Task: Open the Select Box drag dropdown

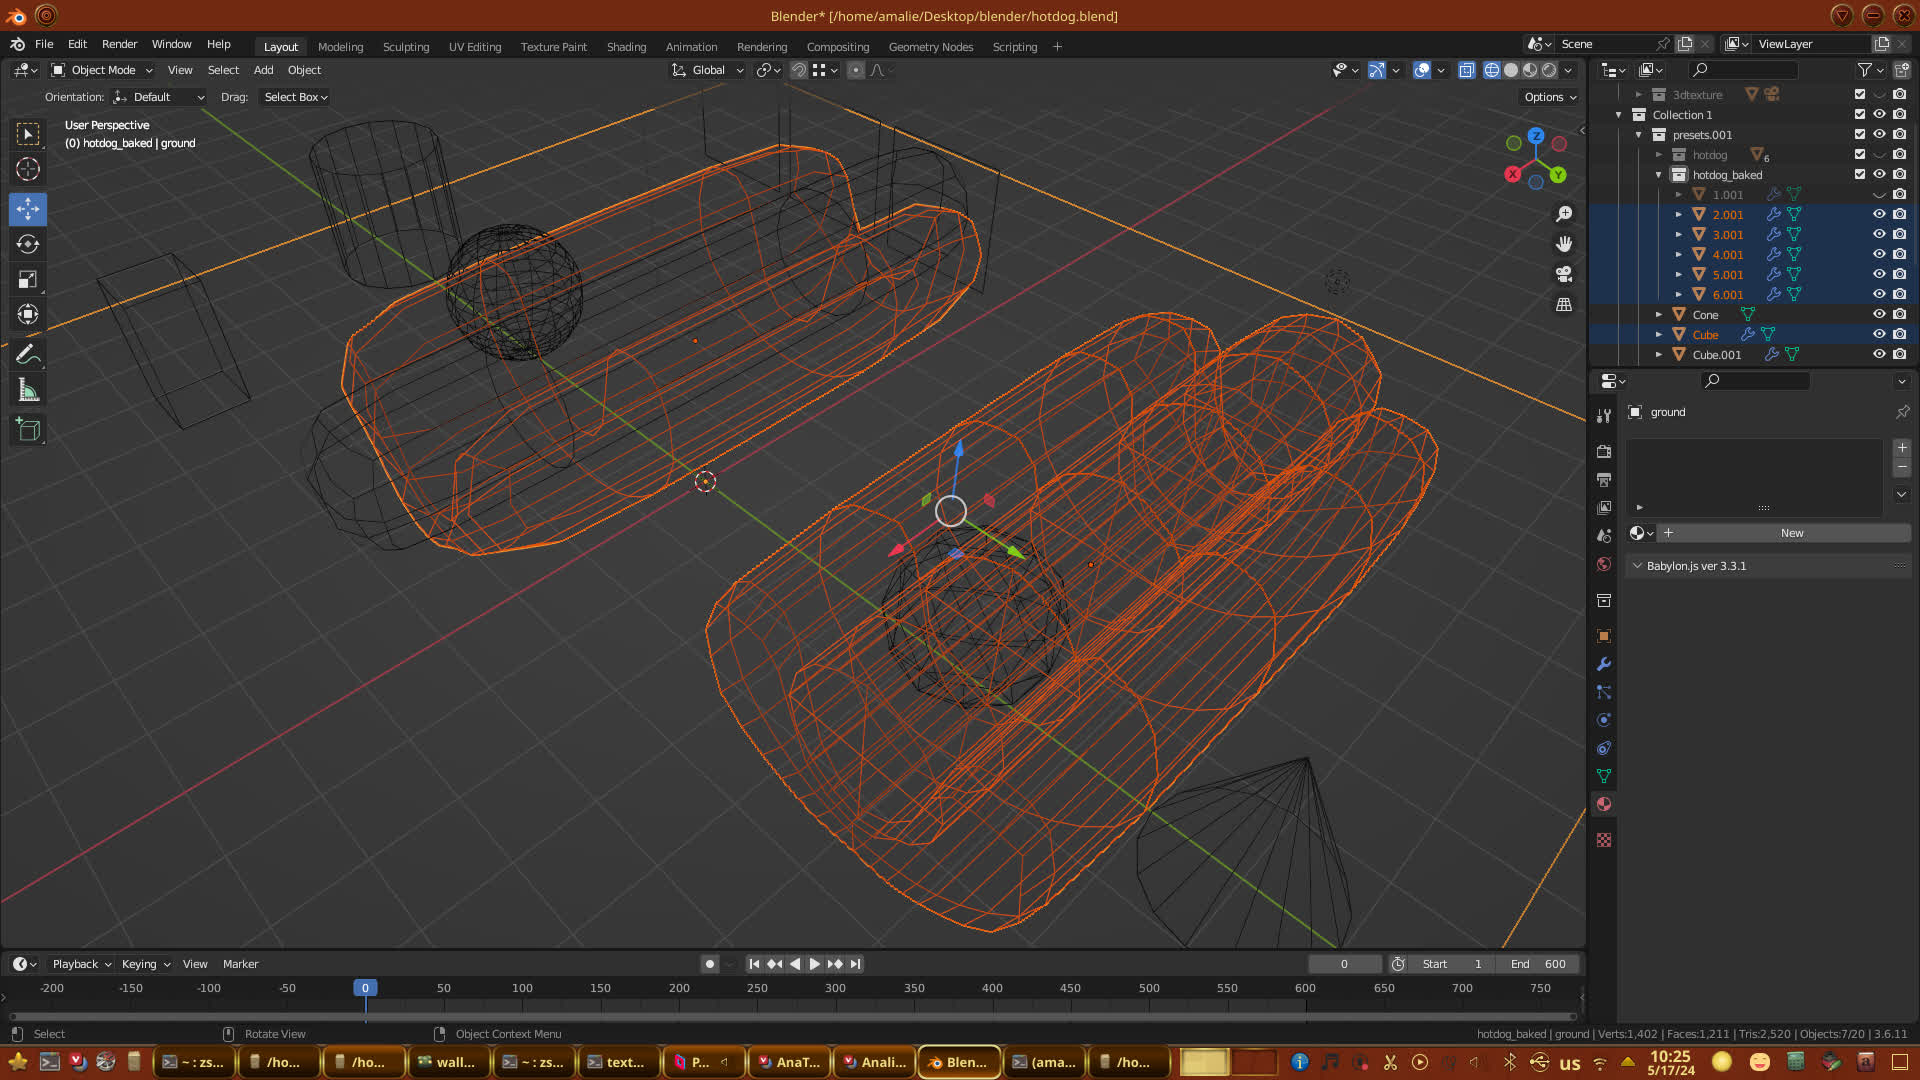Action: 295,97
